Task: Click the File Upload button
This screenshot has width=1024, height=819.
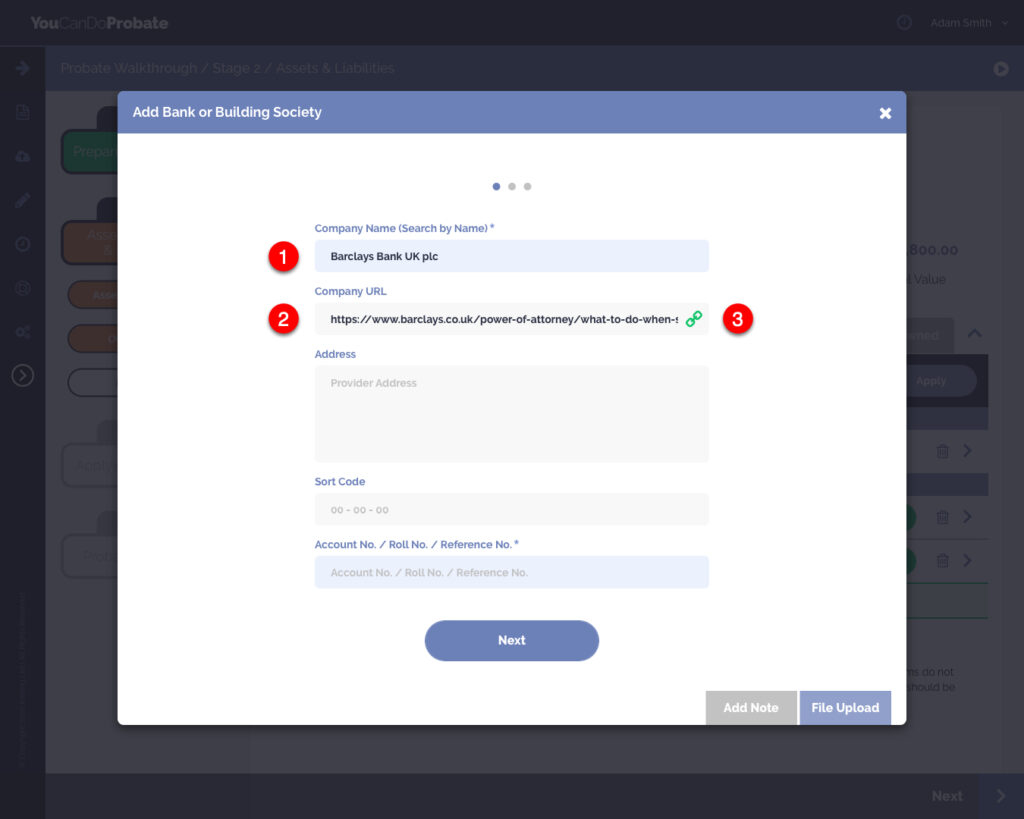Action: point(845,707)
